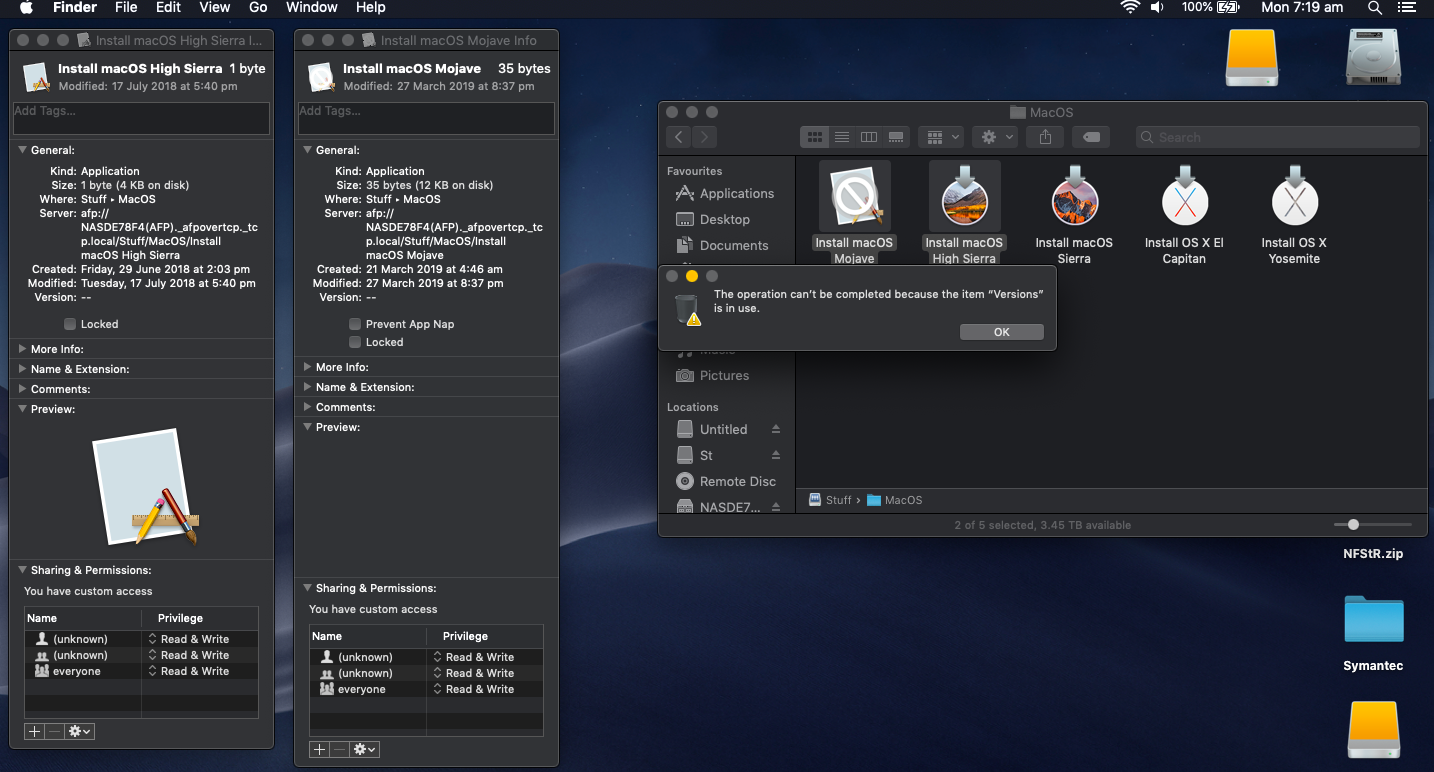Open Notification Centre icon in menu bar
Viewport: 1434px width, 772px height.
[1409, 7]
